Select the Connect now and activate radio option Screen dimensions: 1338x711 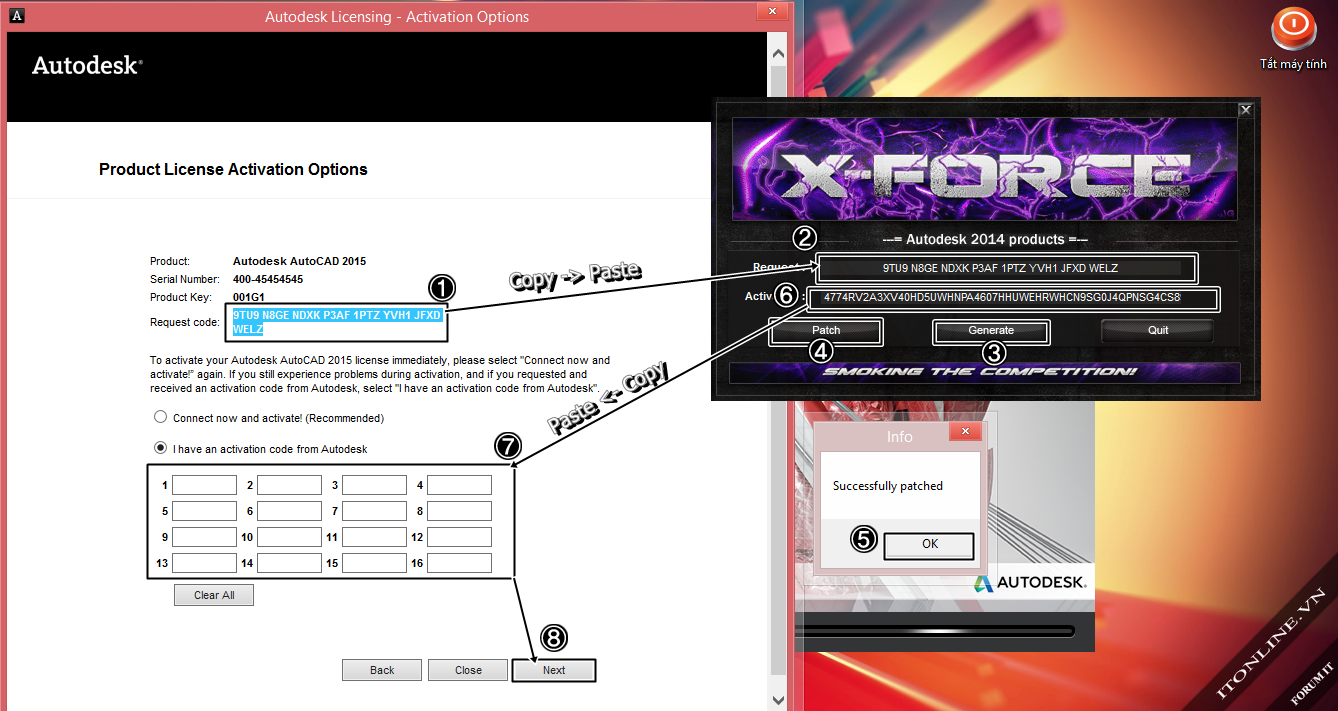160,418
